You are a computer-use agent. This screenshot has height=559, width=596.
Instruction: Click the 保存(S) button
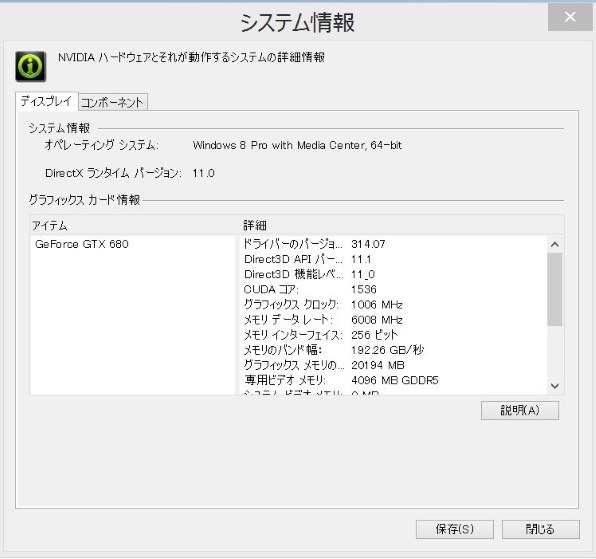(455, 529)
